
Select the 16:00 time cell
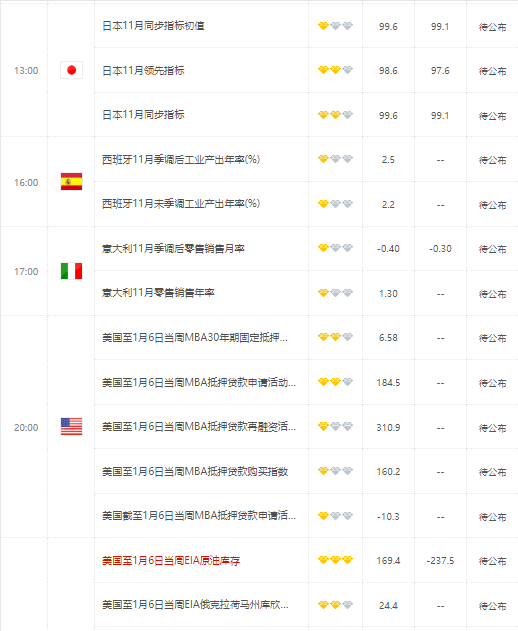click(x=26, y=182)
